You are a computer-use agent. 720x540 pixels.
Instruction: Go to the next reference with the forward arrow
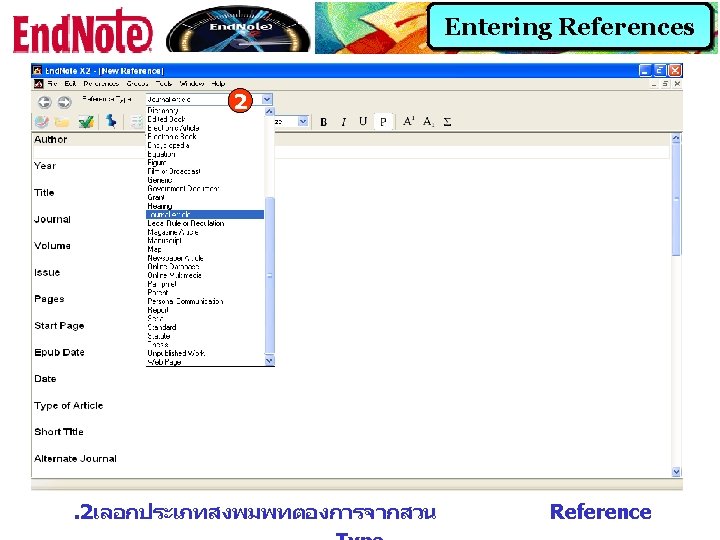coord(64,101)
